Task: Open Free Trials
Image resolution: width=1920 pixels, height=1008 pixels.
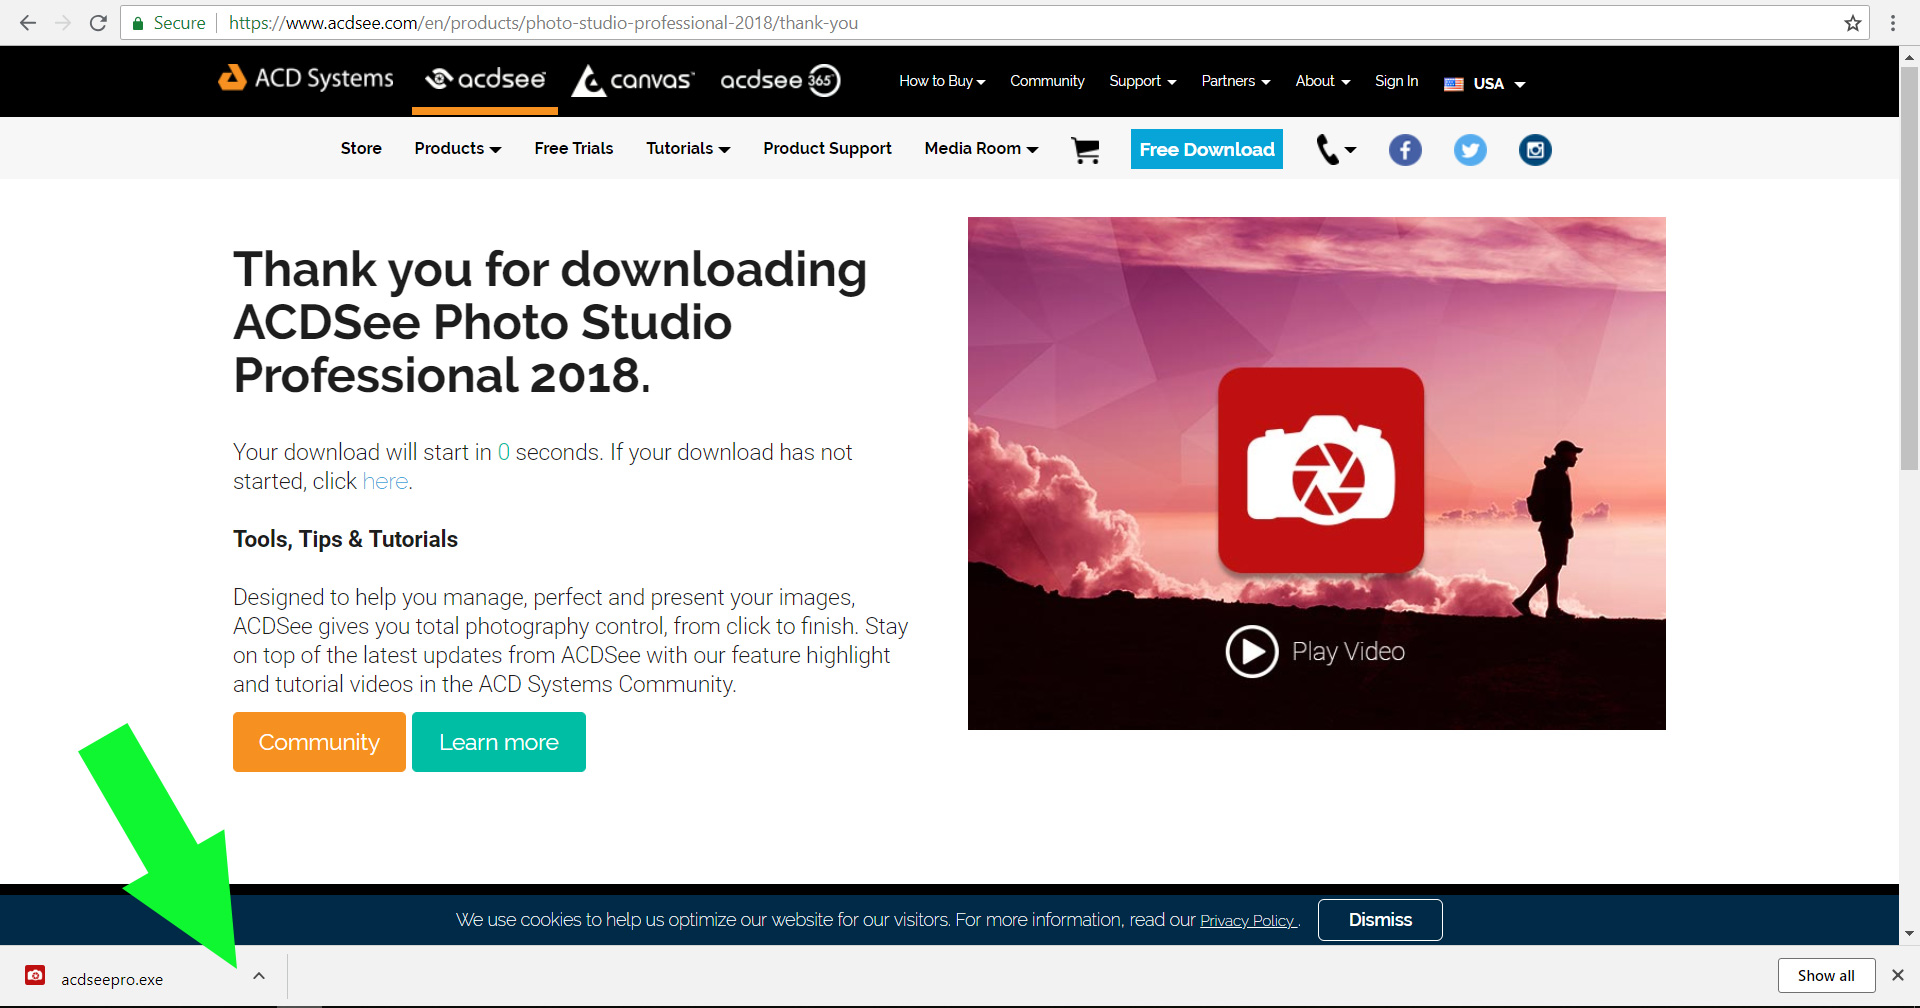Action: pyautogui.click(x=574, y=148)
